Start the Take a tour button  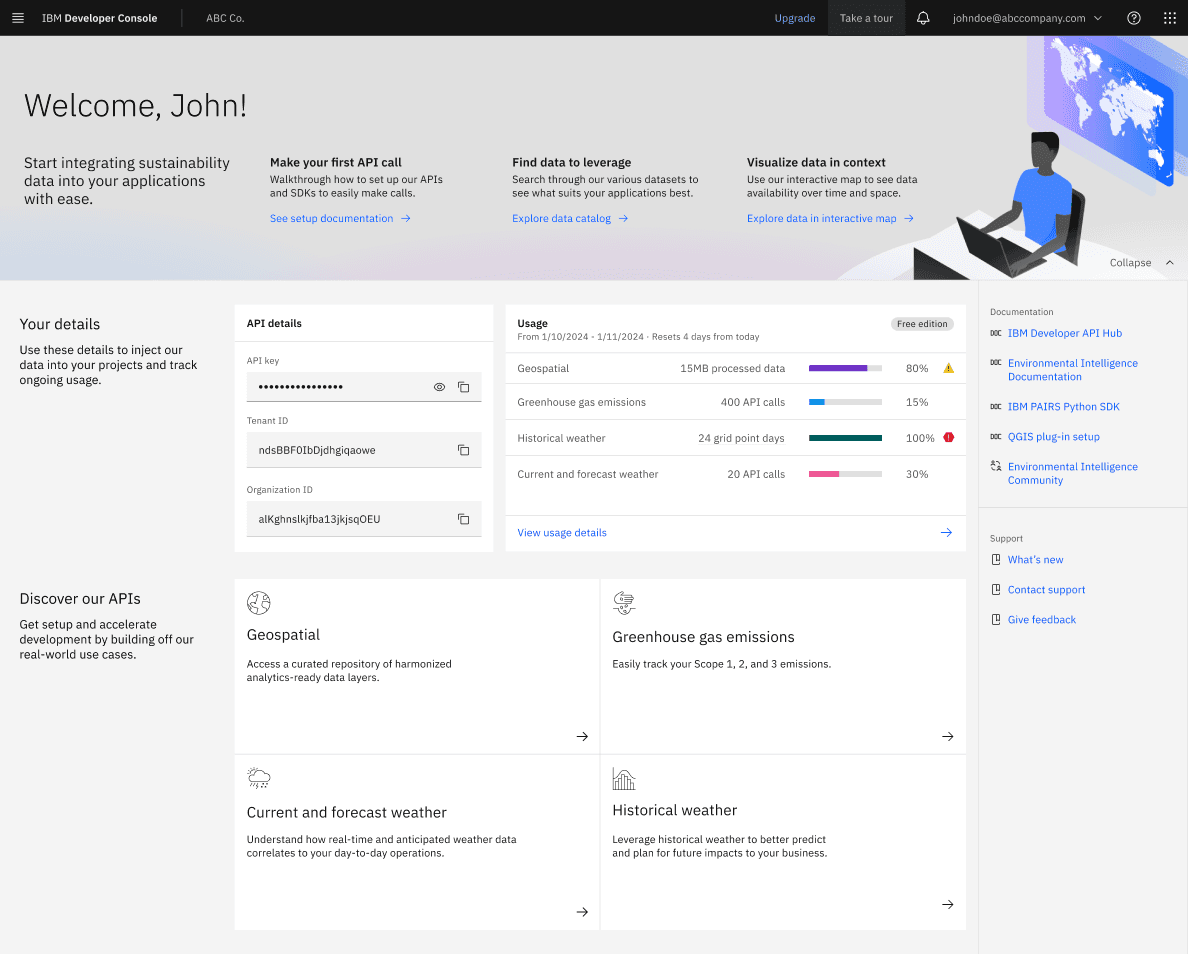[866, 18]
